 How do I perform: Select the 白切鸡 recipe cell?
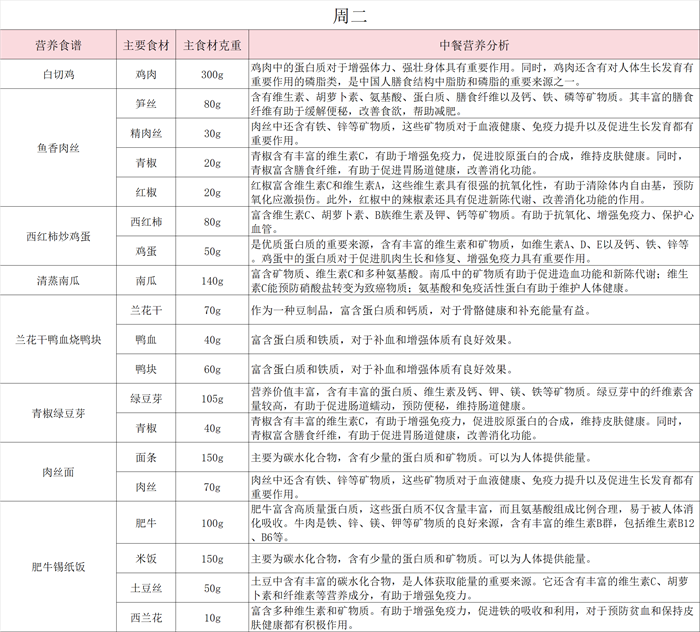click(57, 74)
